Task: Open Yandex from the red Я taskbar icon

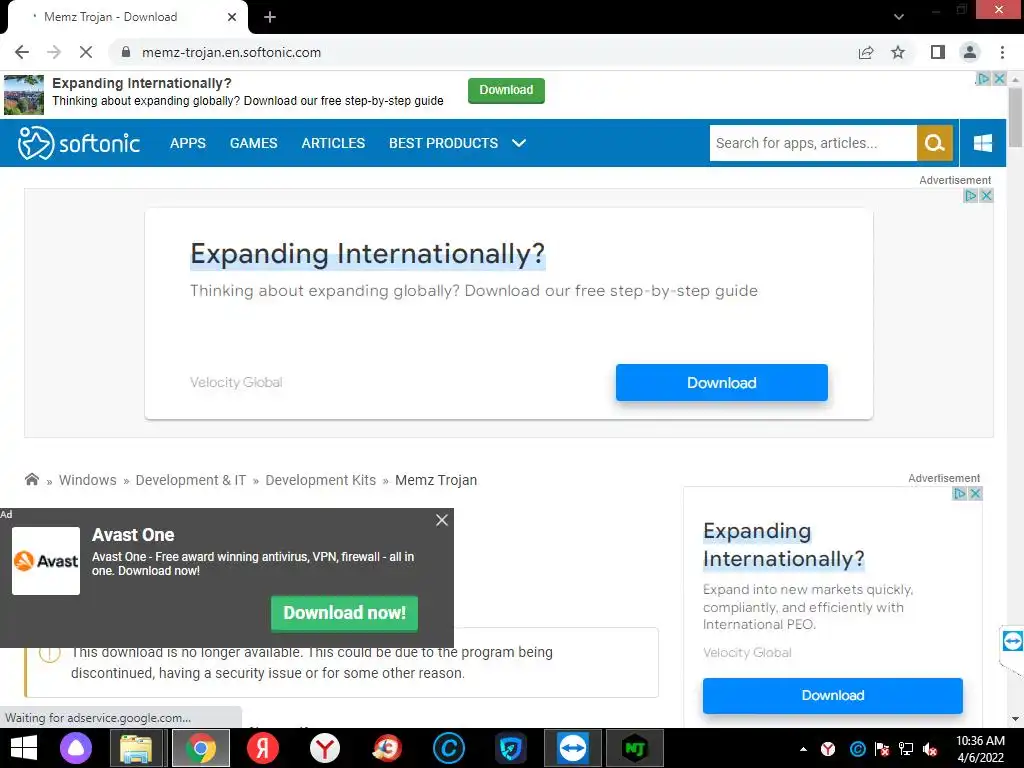Action: click(x=263, y=748)
